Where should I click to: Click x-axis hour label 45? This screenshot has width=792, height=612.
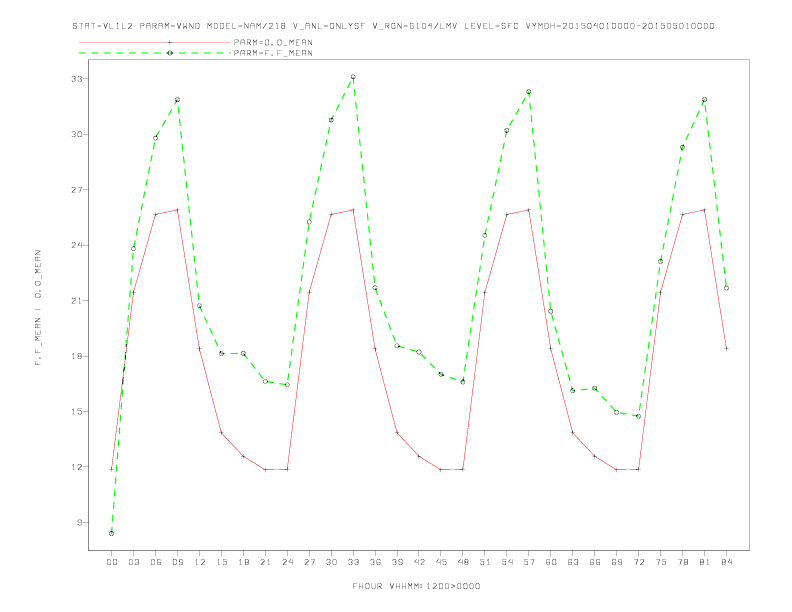(441, 562)
